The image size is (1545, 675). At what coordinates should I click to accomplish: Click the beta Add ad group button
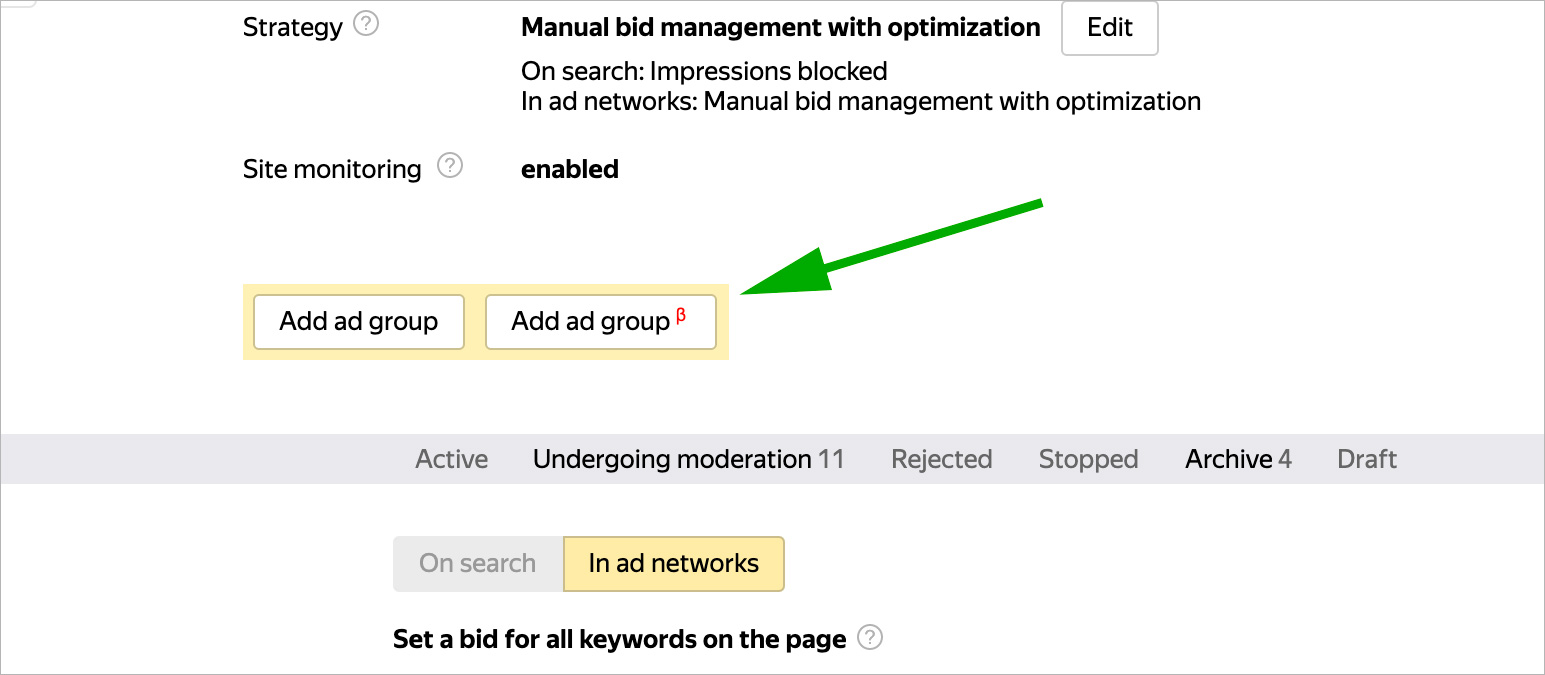pyautogui.click(x=600, y=322)
